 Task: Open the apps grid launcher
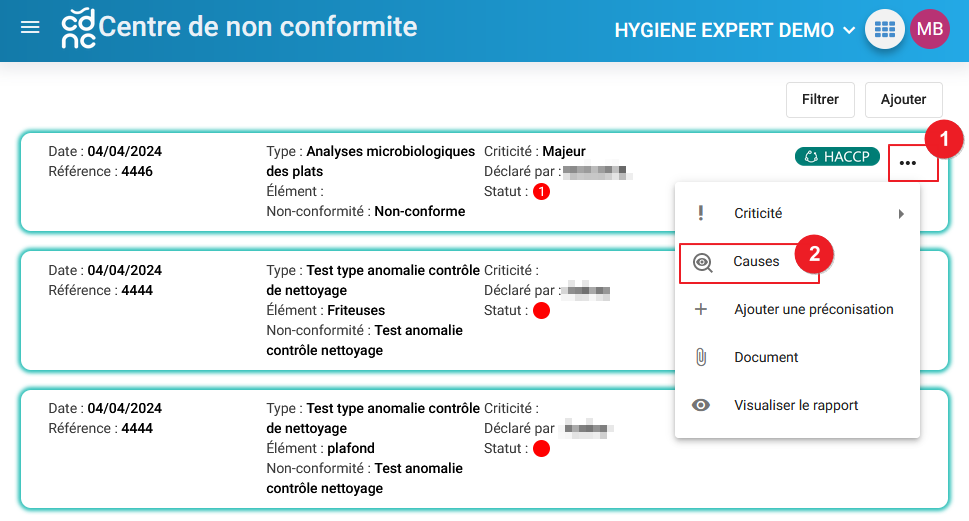coord(884,30)
